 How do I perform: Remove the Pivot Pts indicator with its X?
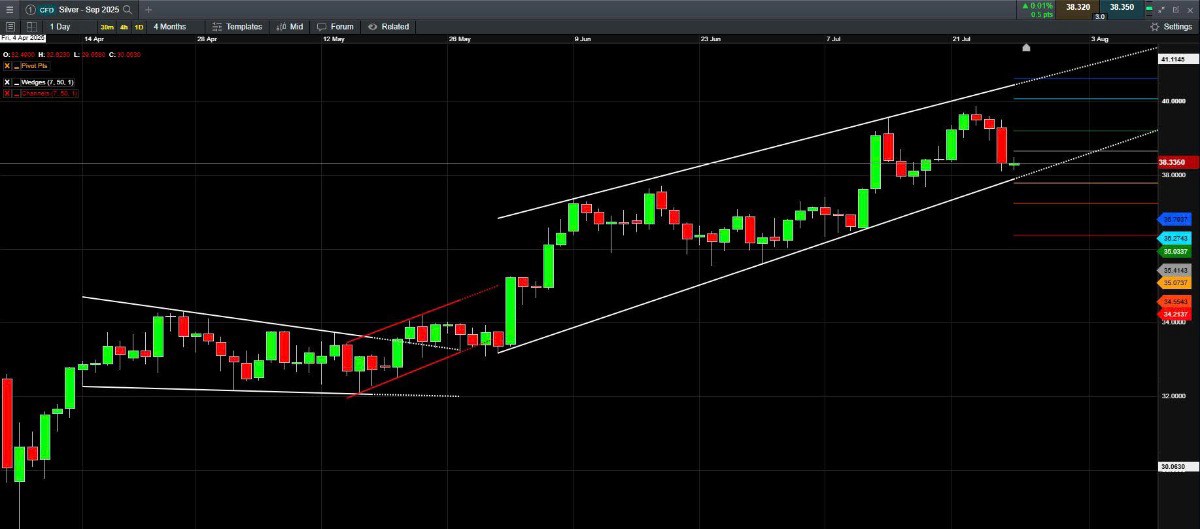coord(7,65)
